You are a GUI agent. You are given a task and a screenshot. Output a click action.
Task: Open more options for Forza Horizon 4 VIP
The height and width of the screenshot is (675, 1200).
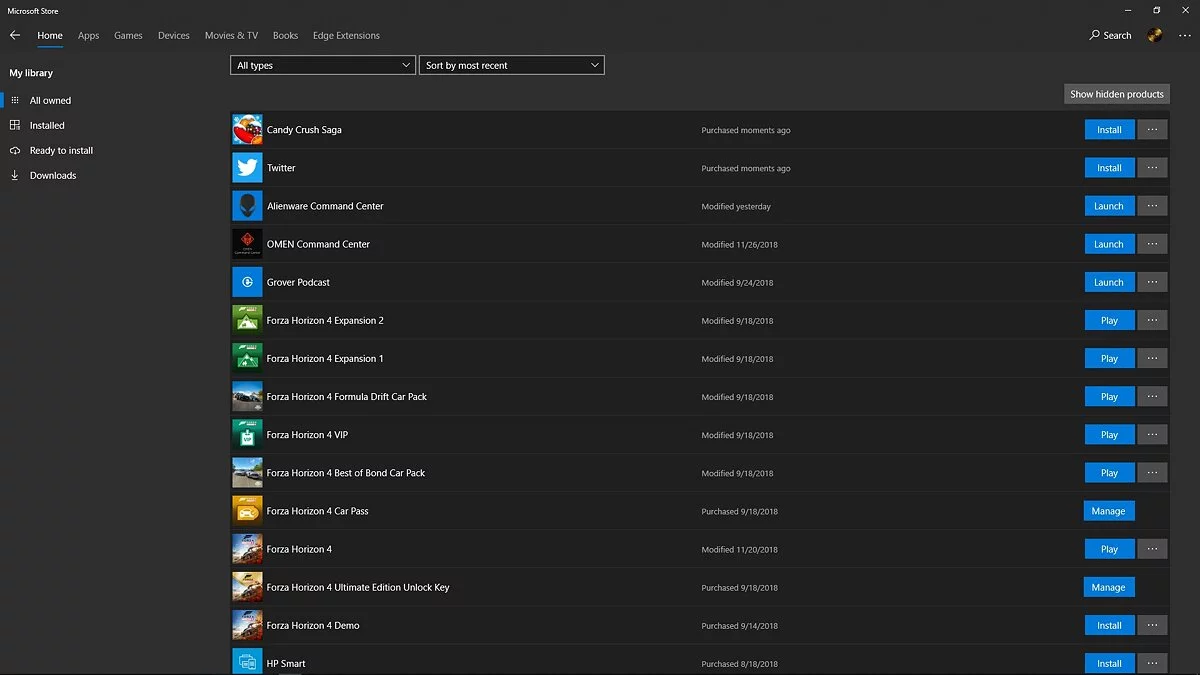pyautogui.click(x=1152, y=435)
